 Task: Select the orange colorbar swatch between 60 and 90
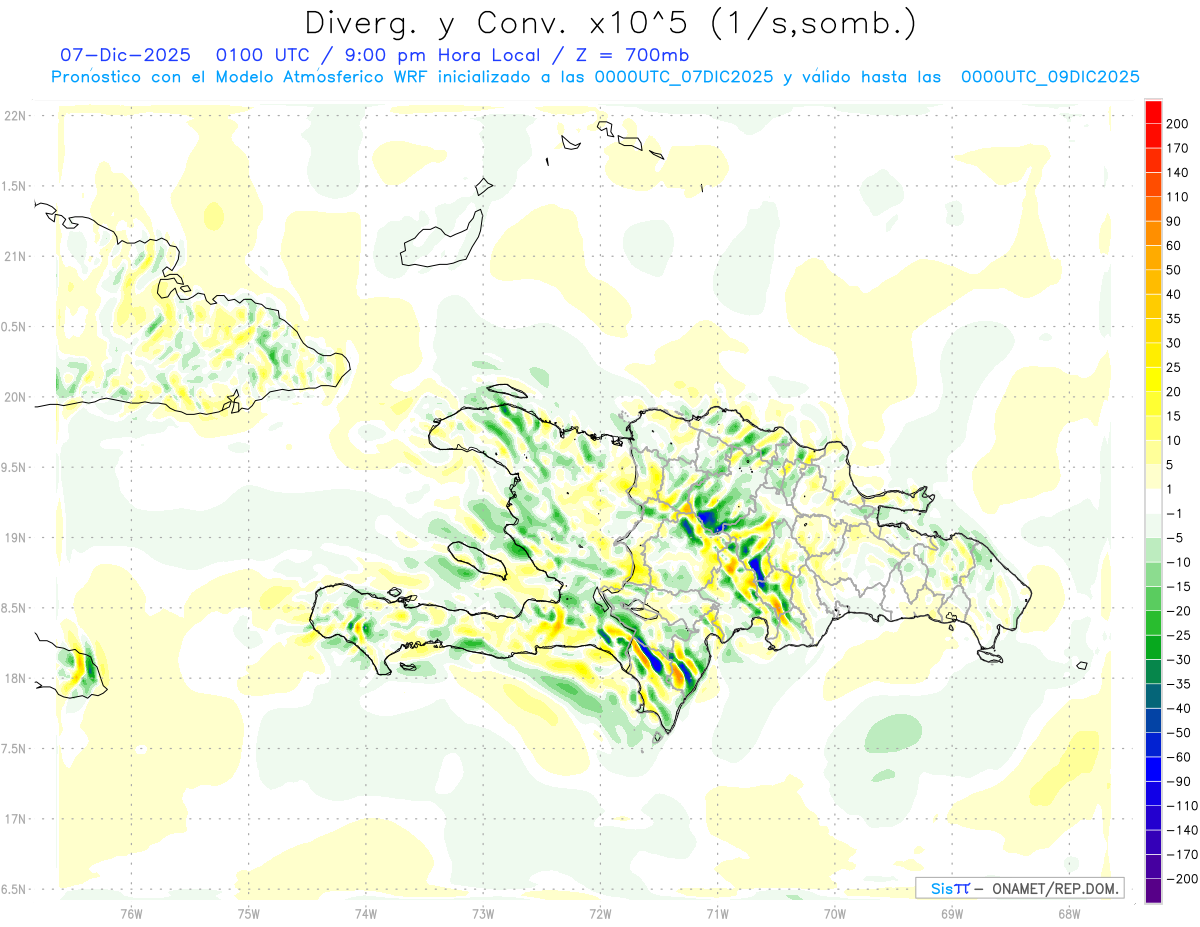(x=1153, y=234)
